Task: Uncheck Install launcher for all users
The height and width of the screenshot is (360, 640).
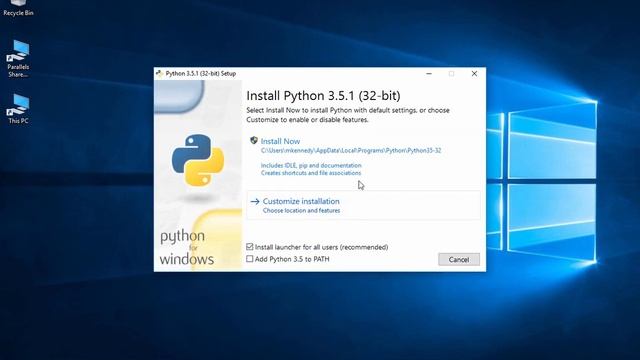Action: pos(250,247)
